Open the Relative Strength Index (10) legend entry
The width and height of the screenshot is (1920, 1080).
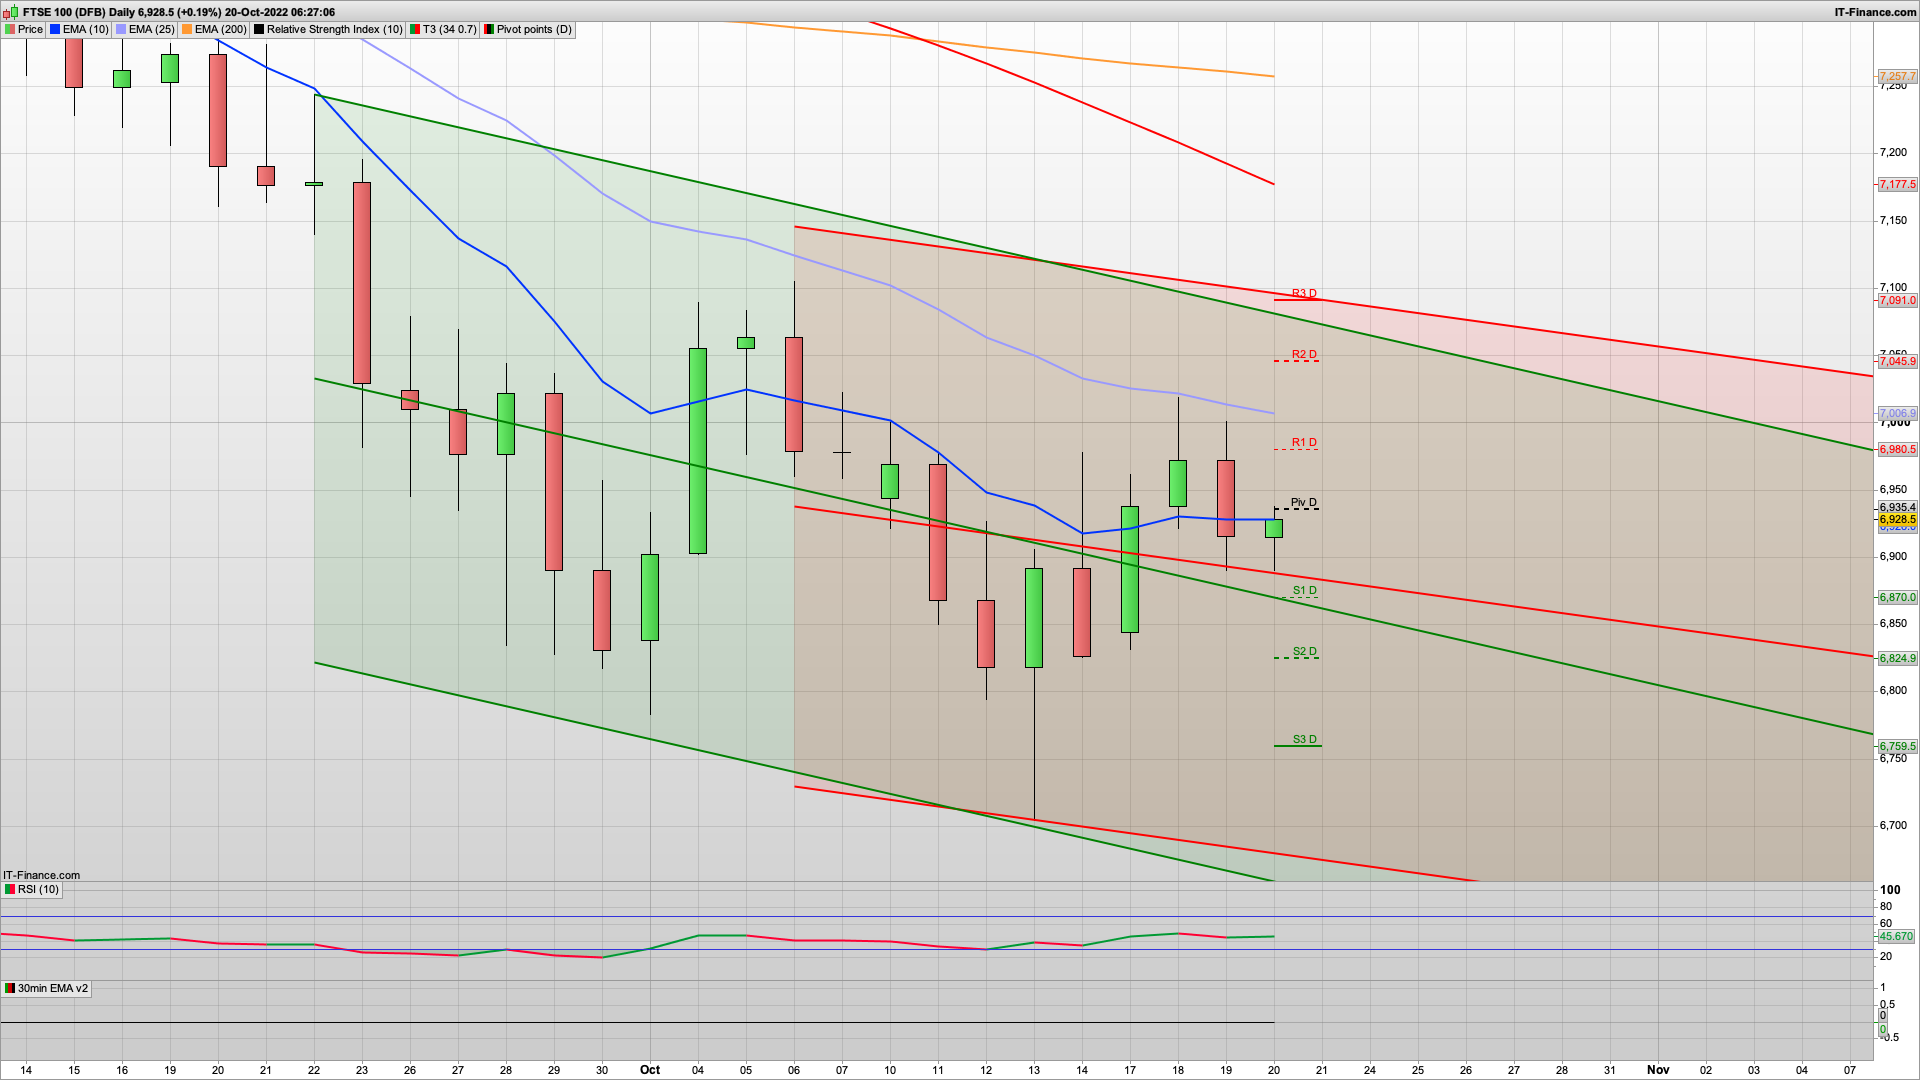pos(328,29)
